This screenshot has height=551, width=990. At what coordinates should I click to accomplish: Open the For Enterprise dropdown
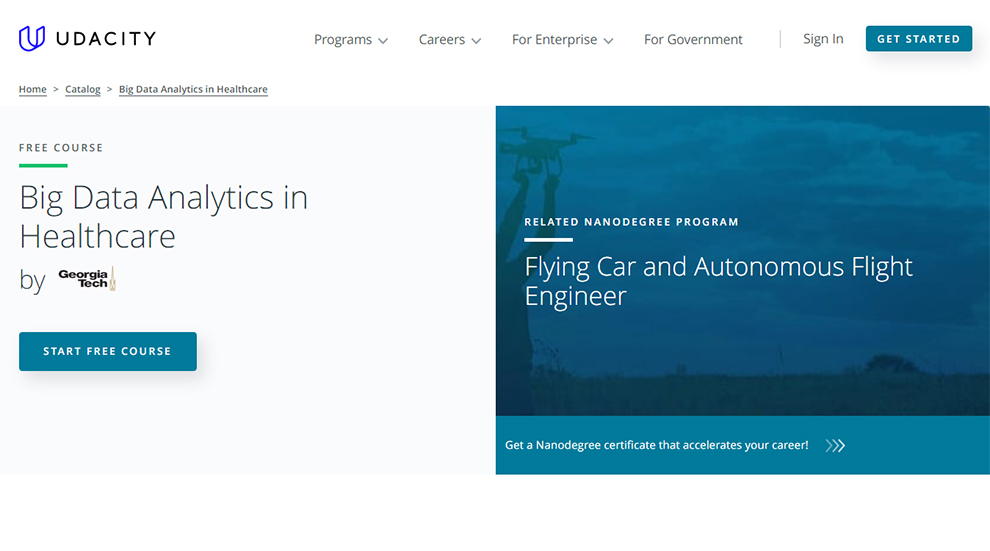562,40
